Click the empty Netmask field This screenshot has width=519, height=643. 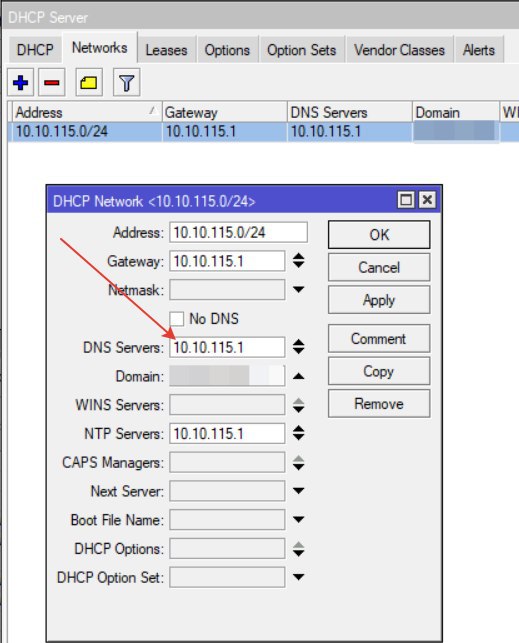tap(227, 290)
